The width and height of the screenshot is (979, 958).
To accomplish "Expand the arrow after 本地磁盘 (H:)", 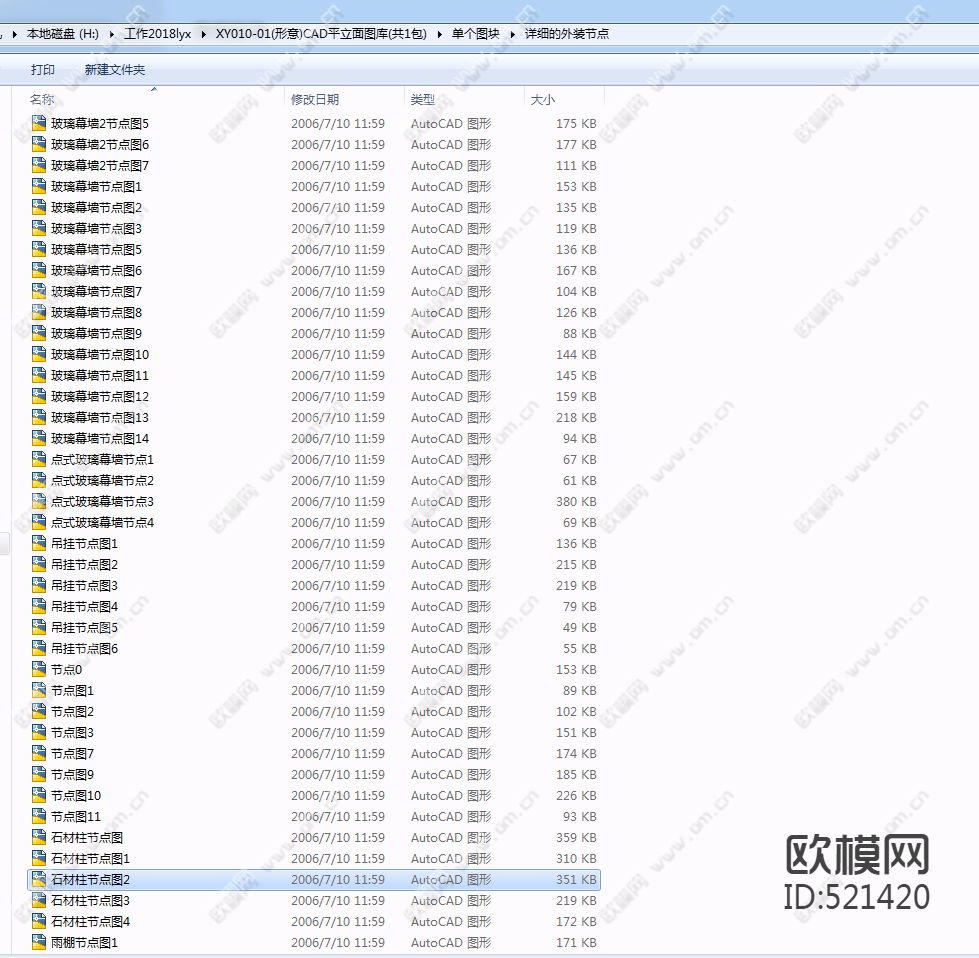I will coord(112,34).
